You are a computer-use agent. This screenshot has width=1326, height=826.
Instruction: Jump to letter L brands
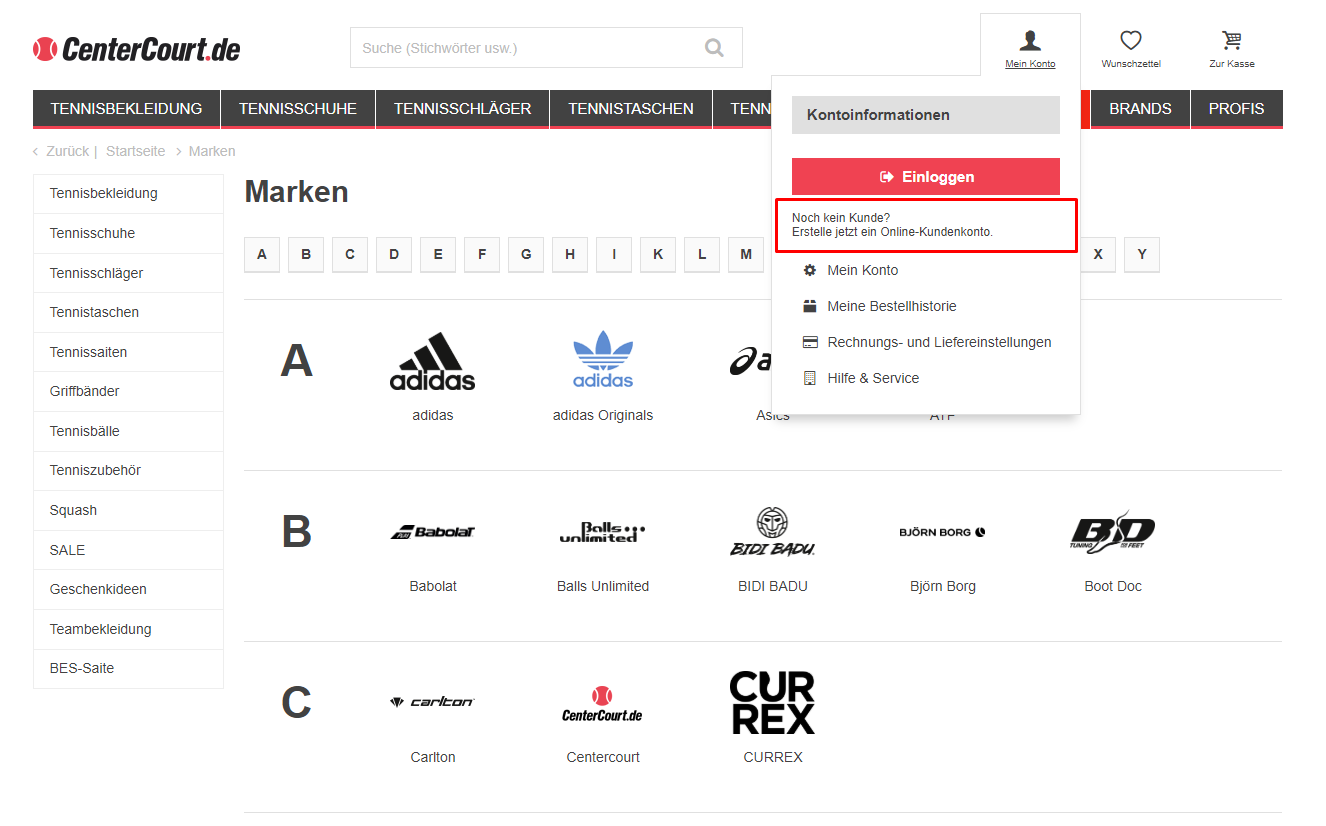pos(702,254)
